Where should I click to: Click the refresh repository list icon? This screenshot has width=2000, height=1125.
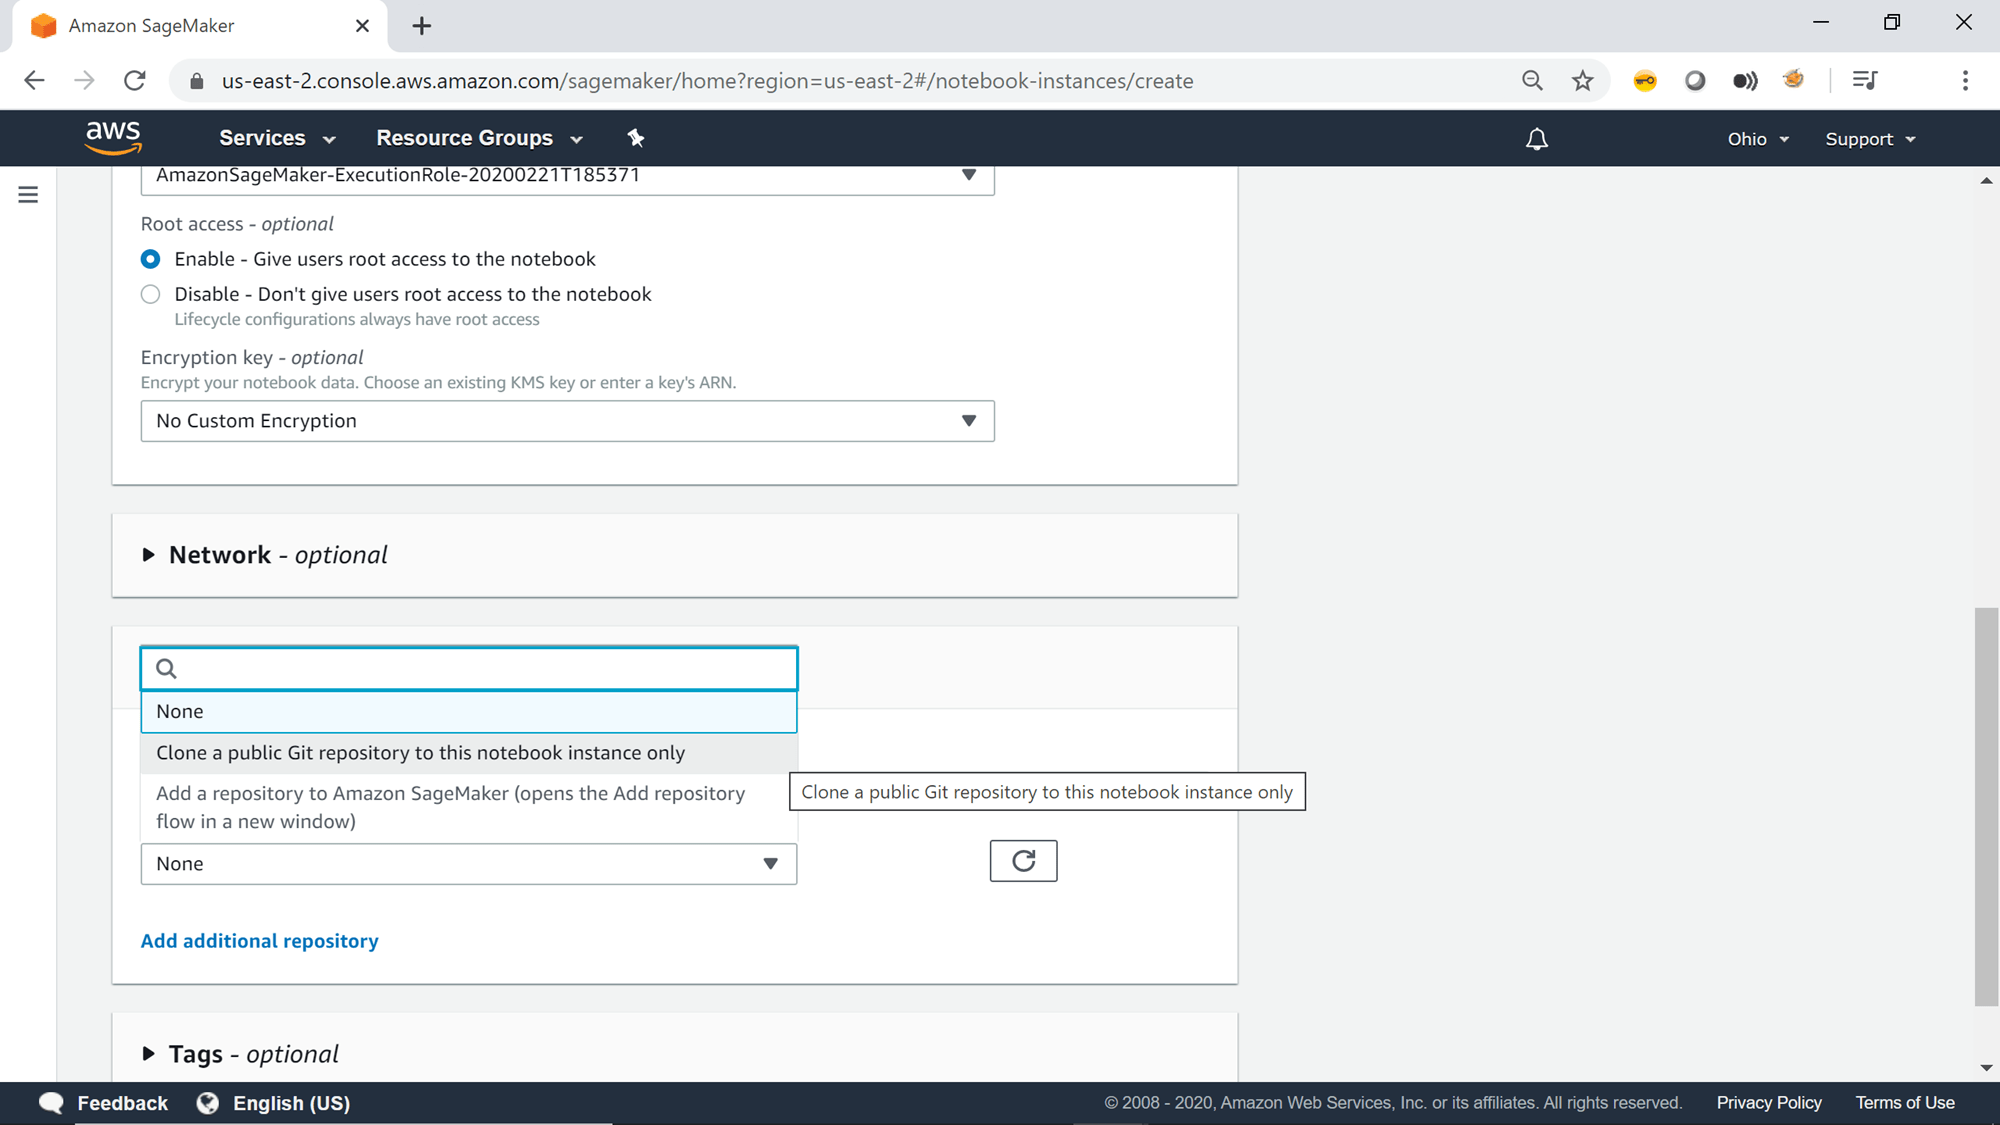[1023, 860]
